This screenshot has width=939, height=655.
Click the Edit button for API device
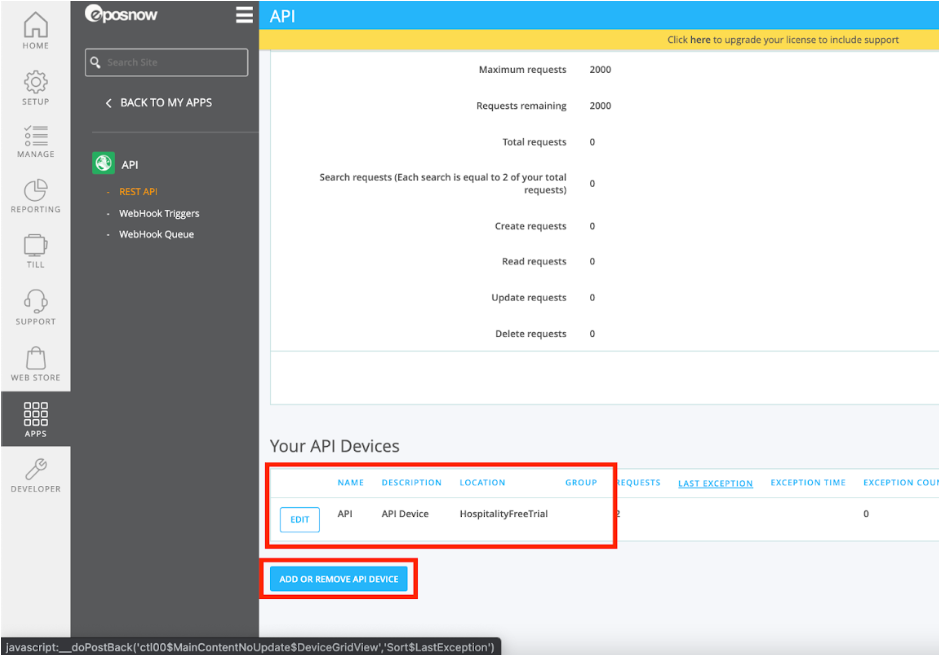coord(300,520)
